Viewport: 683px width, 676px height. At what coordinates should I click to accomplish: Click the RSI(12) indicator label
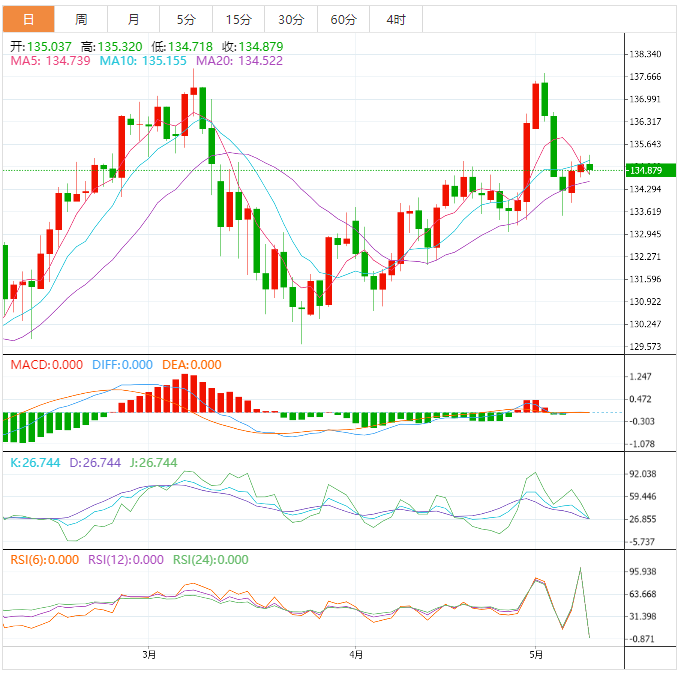(126, 560)
